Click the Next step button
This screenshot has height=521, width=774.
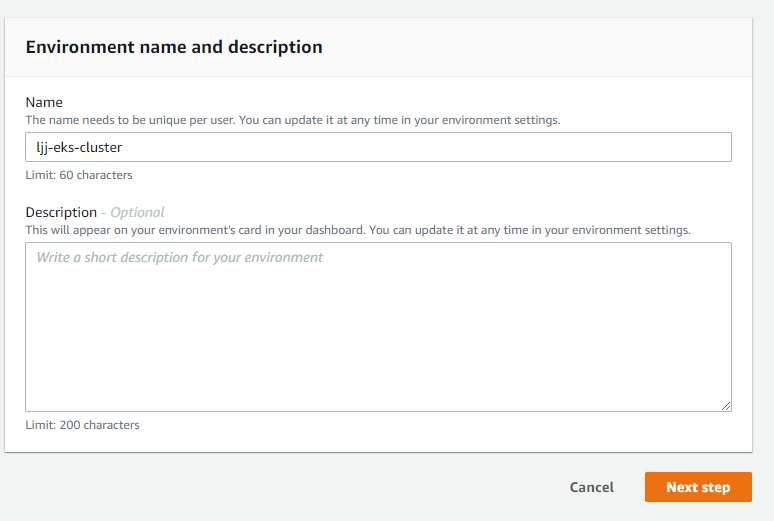click(x=698, y=487)
